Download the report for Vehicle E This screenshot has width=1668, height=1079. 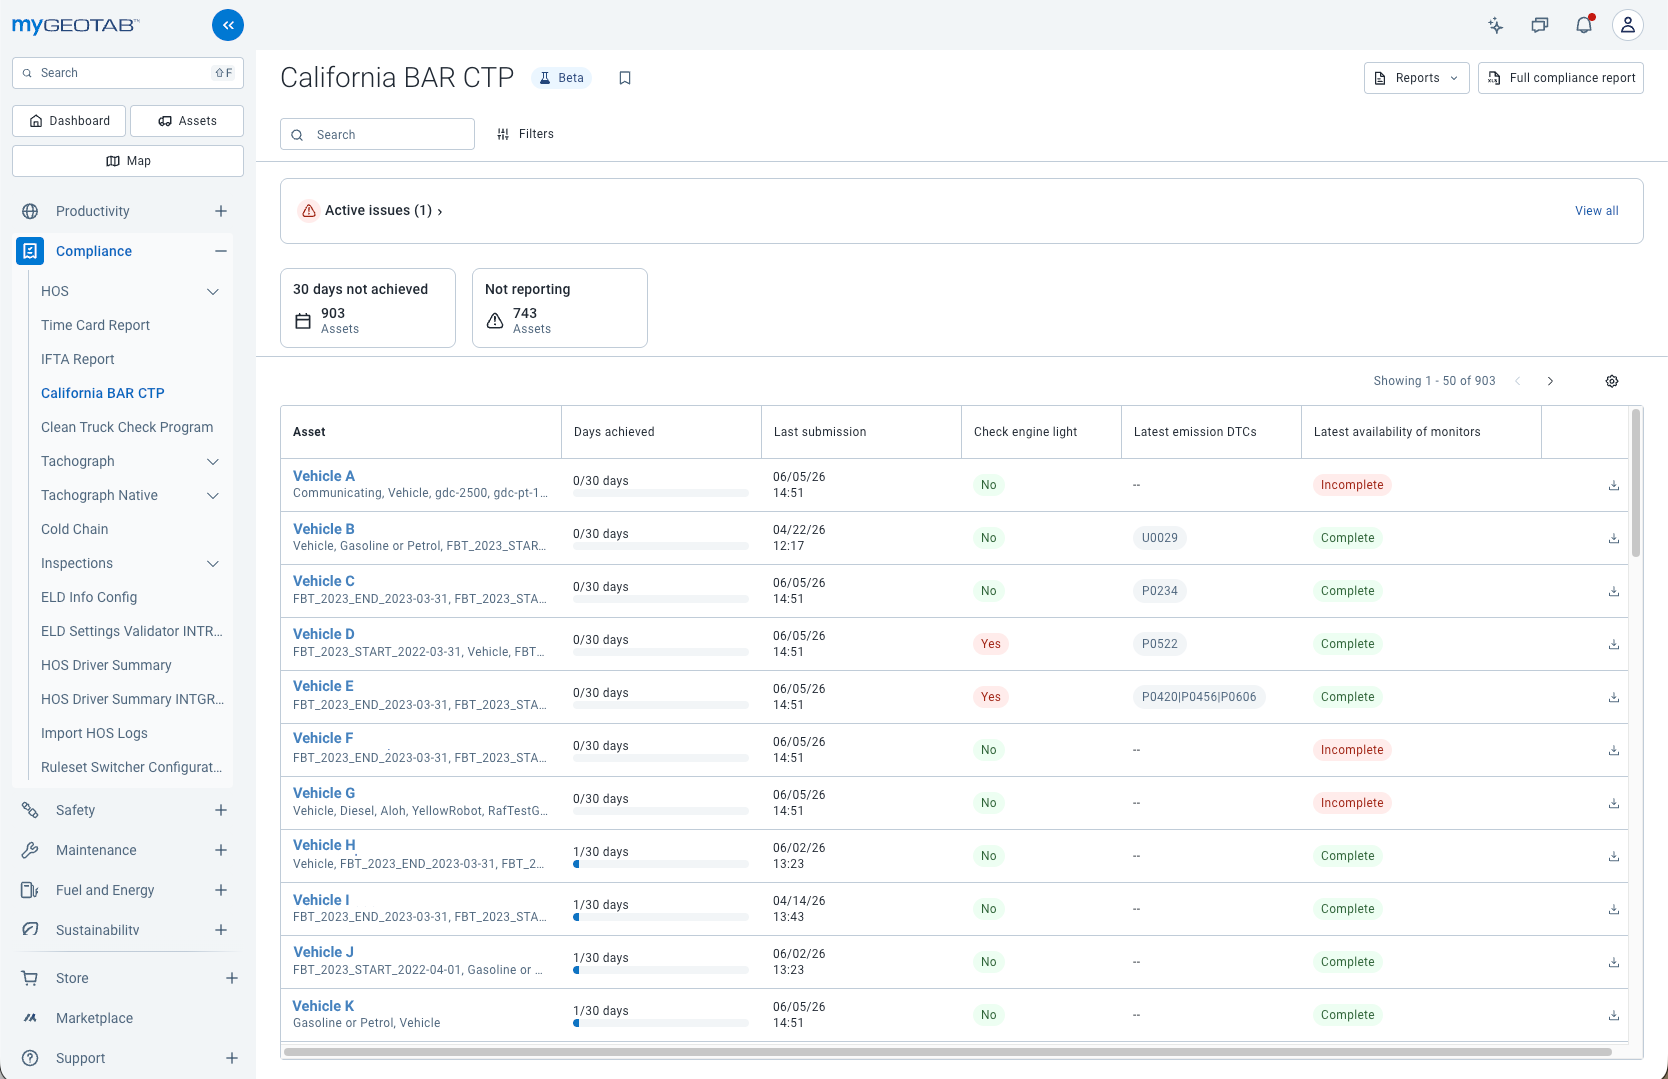[1614, 697]
